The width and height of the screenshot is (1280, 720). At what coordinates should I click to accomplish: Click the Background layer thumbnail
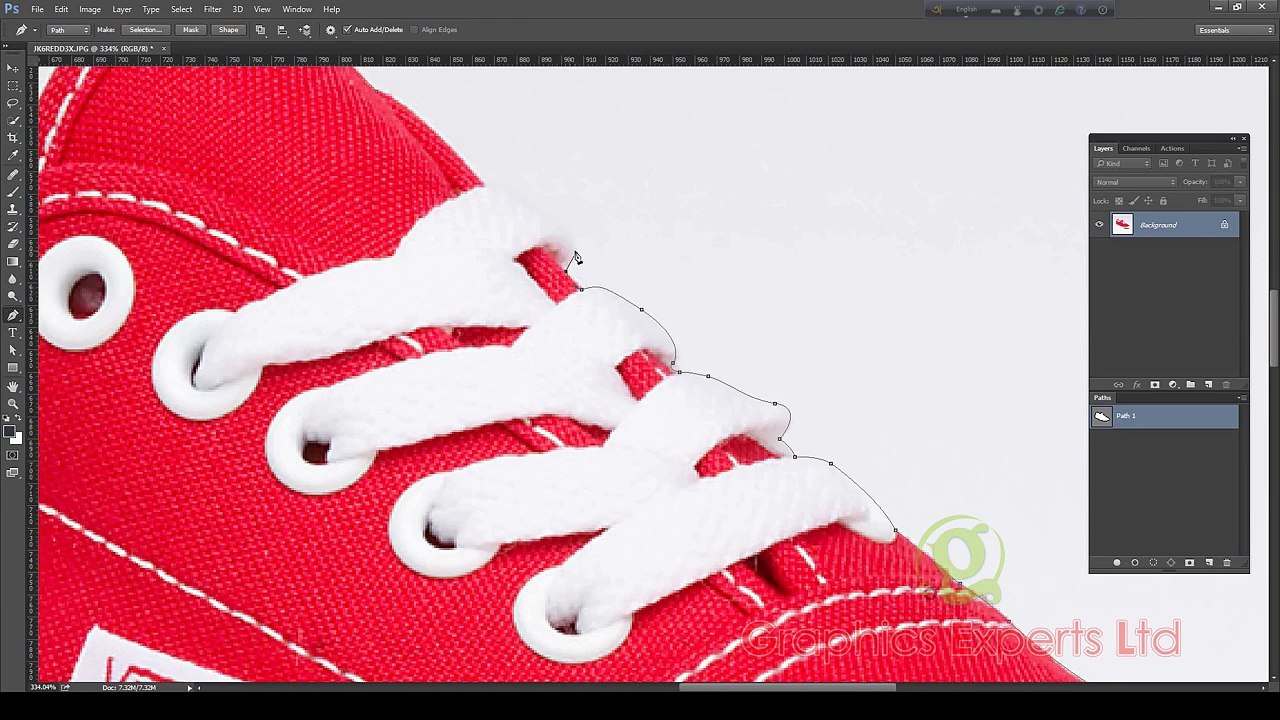pos(1122,224)
